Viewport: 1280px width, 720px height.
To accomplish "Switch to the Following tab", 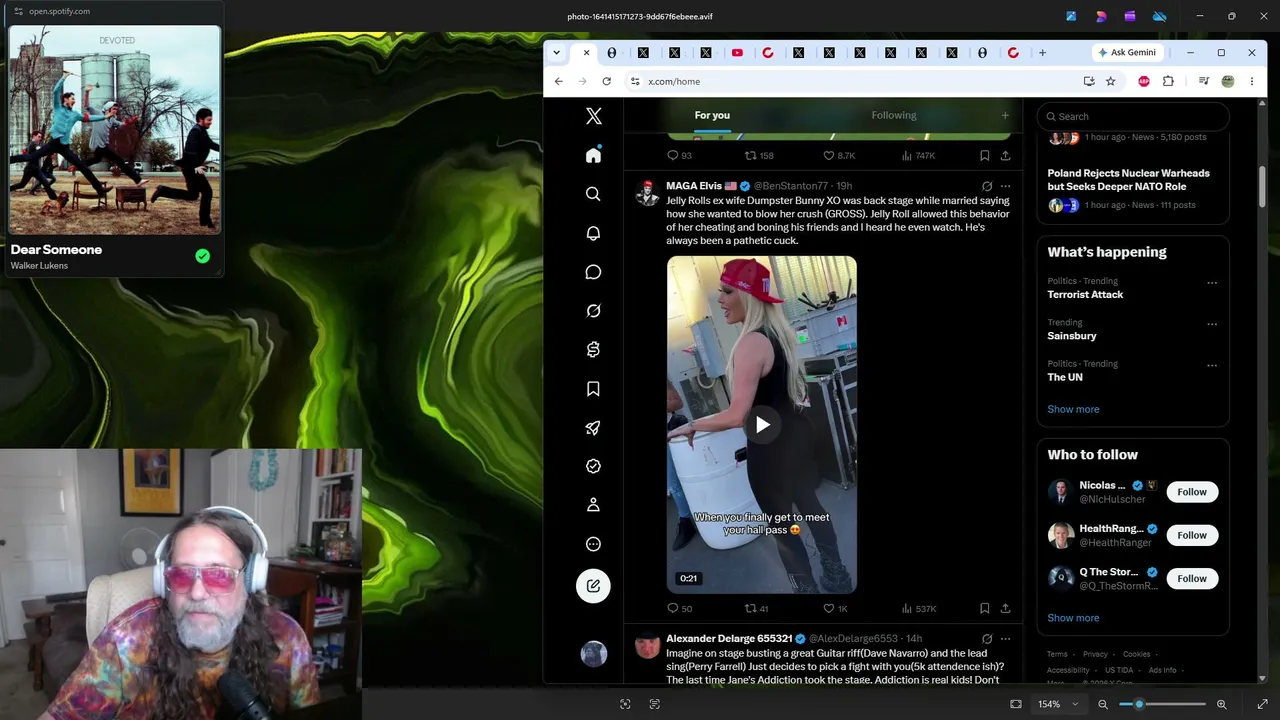I will [894, 115].
